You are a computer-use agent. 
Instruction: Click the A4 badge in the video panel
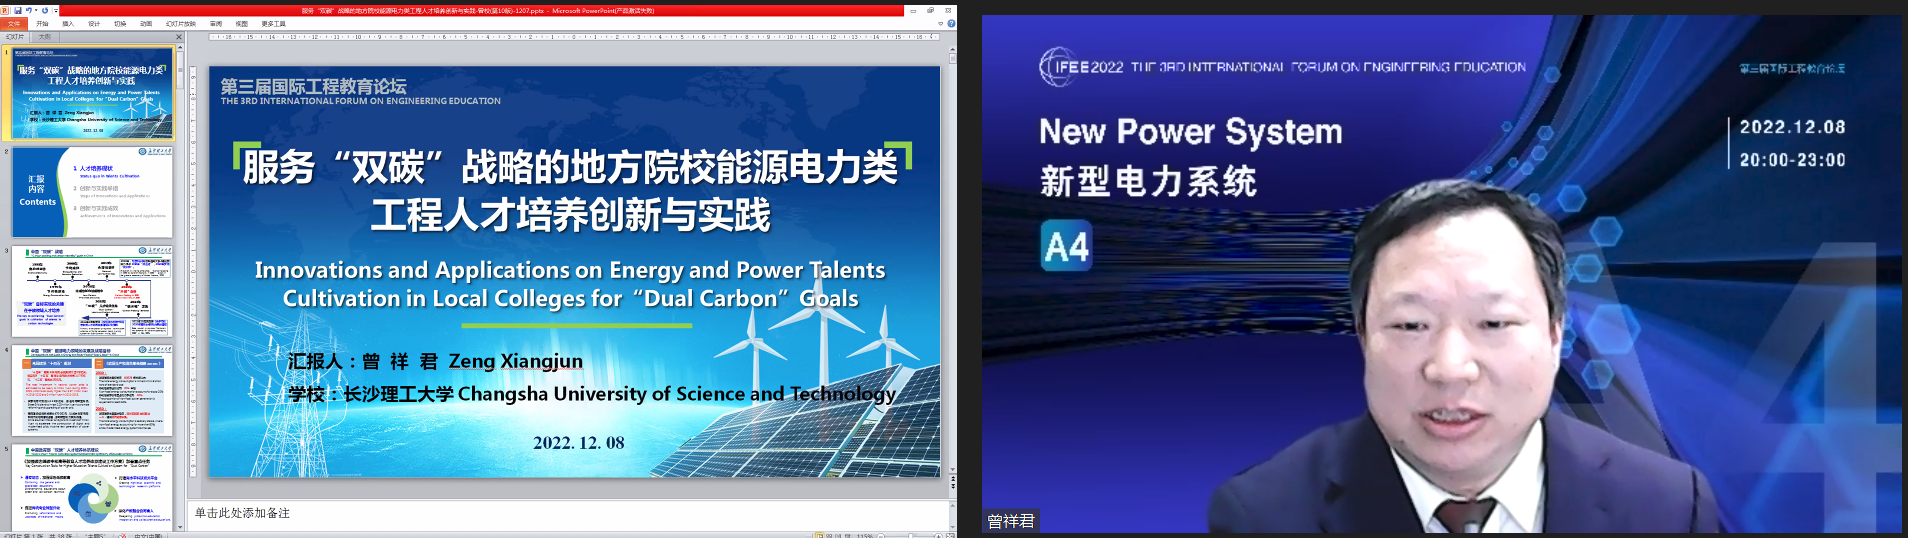click(x=1066, y=246)
